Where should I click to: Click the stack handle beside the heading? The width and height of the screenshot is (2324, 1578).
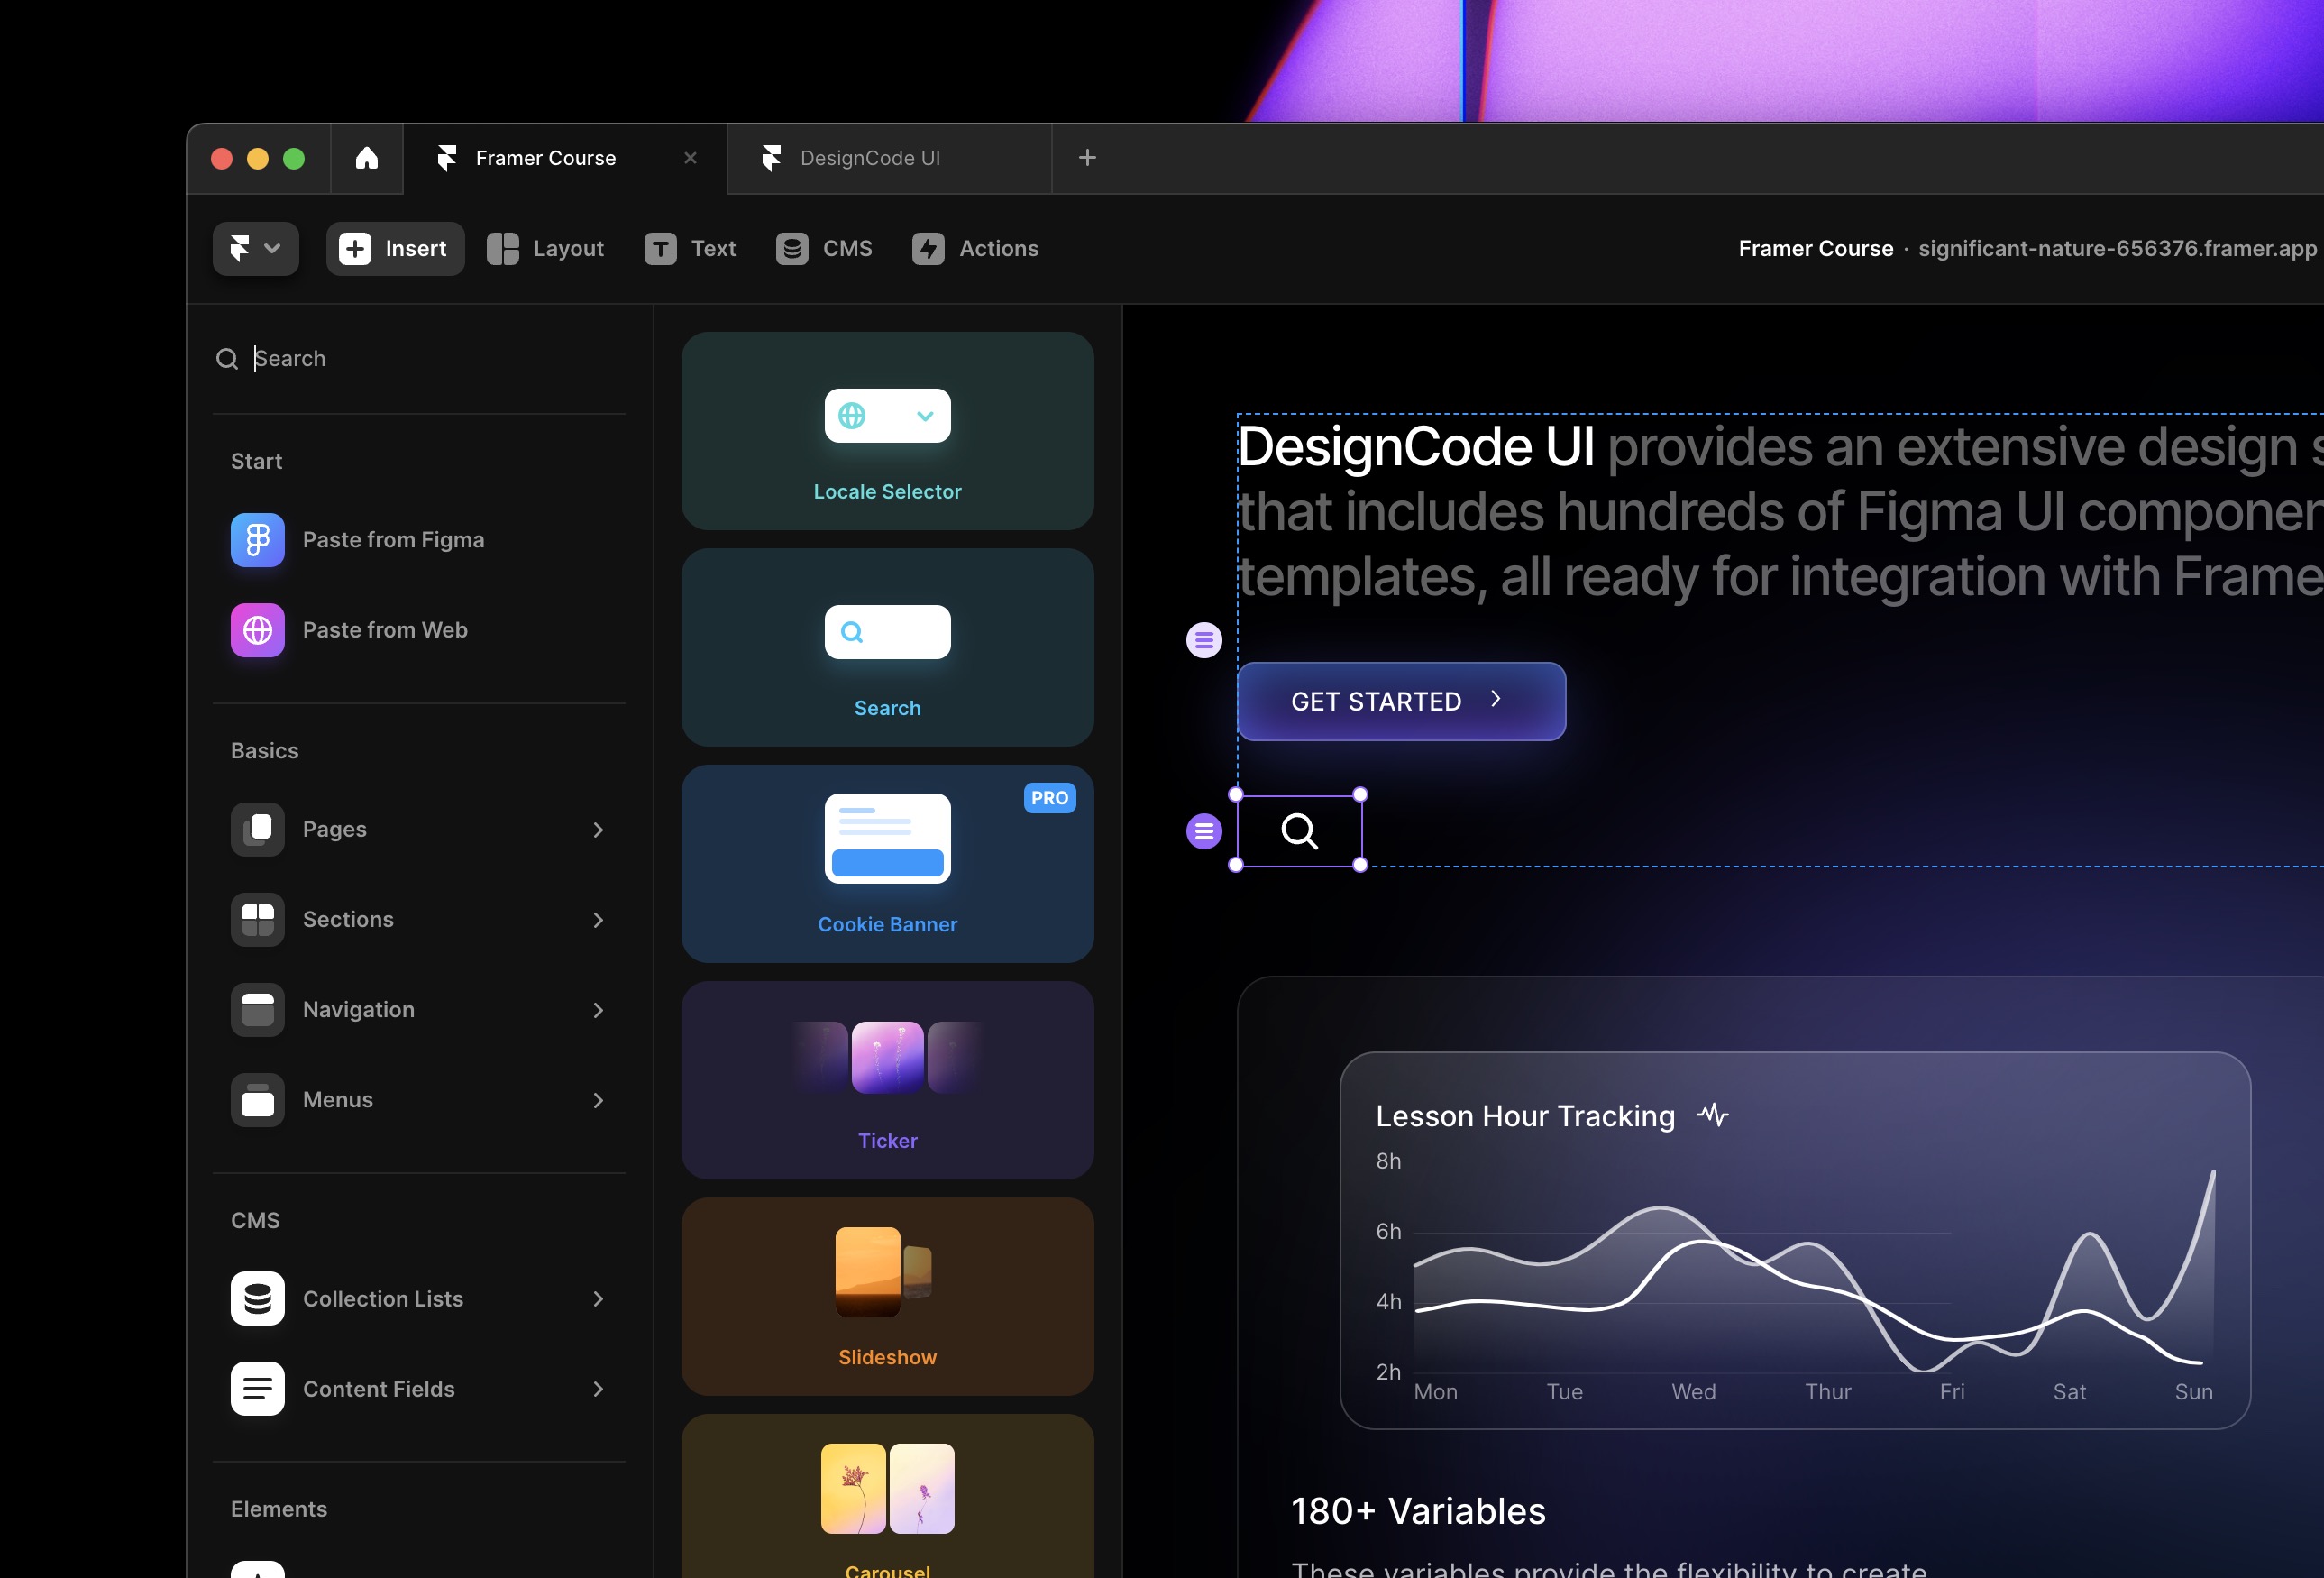click(x=1204, y=639)
